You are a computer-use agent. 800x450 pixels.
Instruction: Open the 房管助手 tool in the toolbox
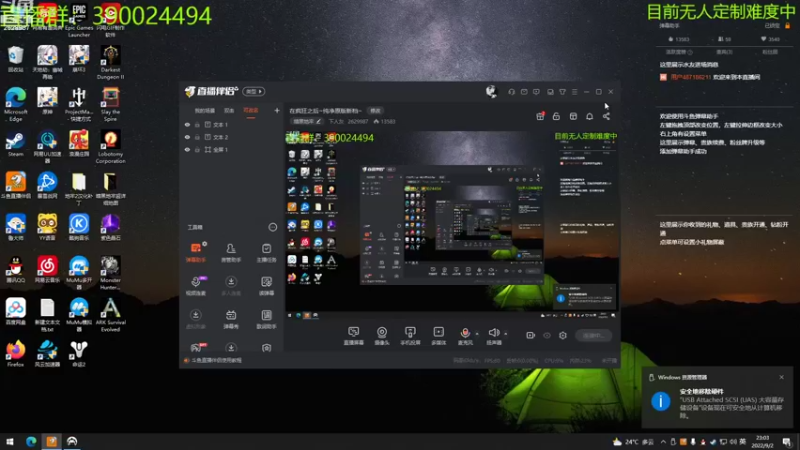(231, 252)
